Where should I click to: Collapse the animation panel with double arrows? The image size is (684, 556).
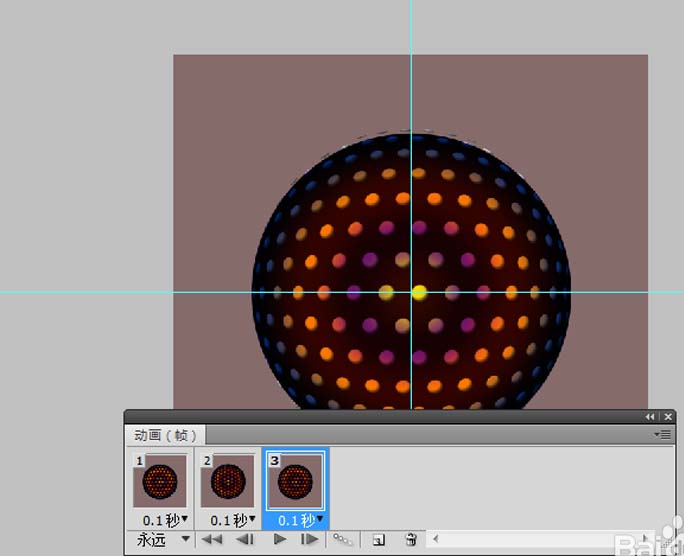[x=651, y=417]
